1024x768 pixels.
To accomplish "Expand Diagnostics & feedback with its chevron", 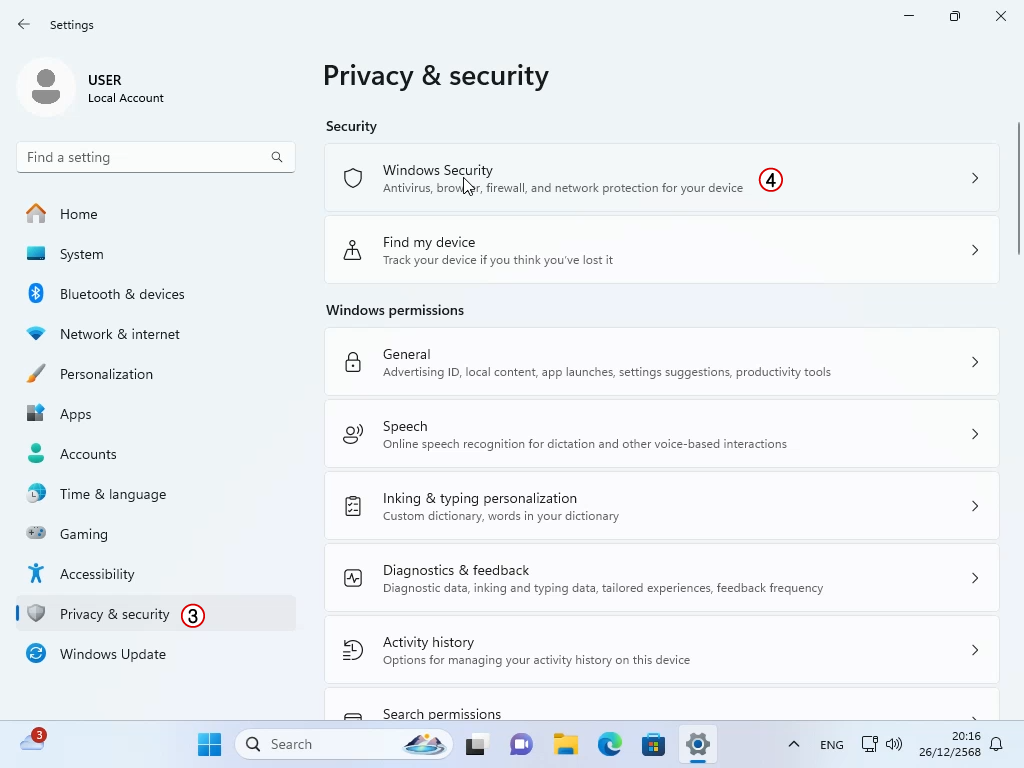I will coord(975,578).
